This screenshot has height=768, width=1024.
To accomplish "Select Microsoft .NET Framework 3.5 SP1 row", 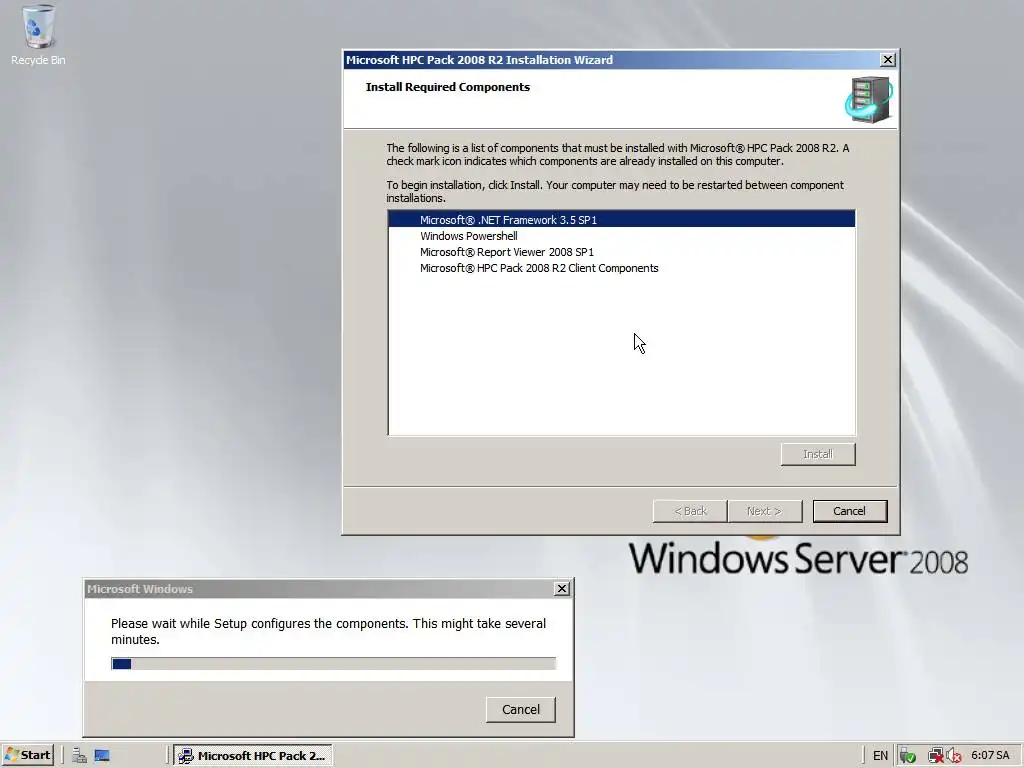I will point(621,219).
